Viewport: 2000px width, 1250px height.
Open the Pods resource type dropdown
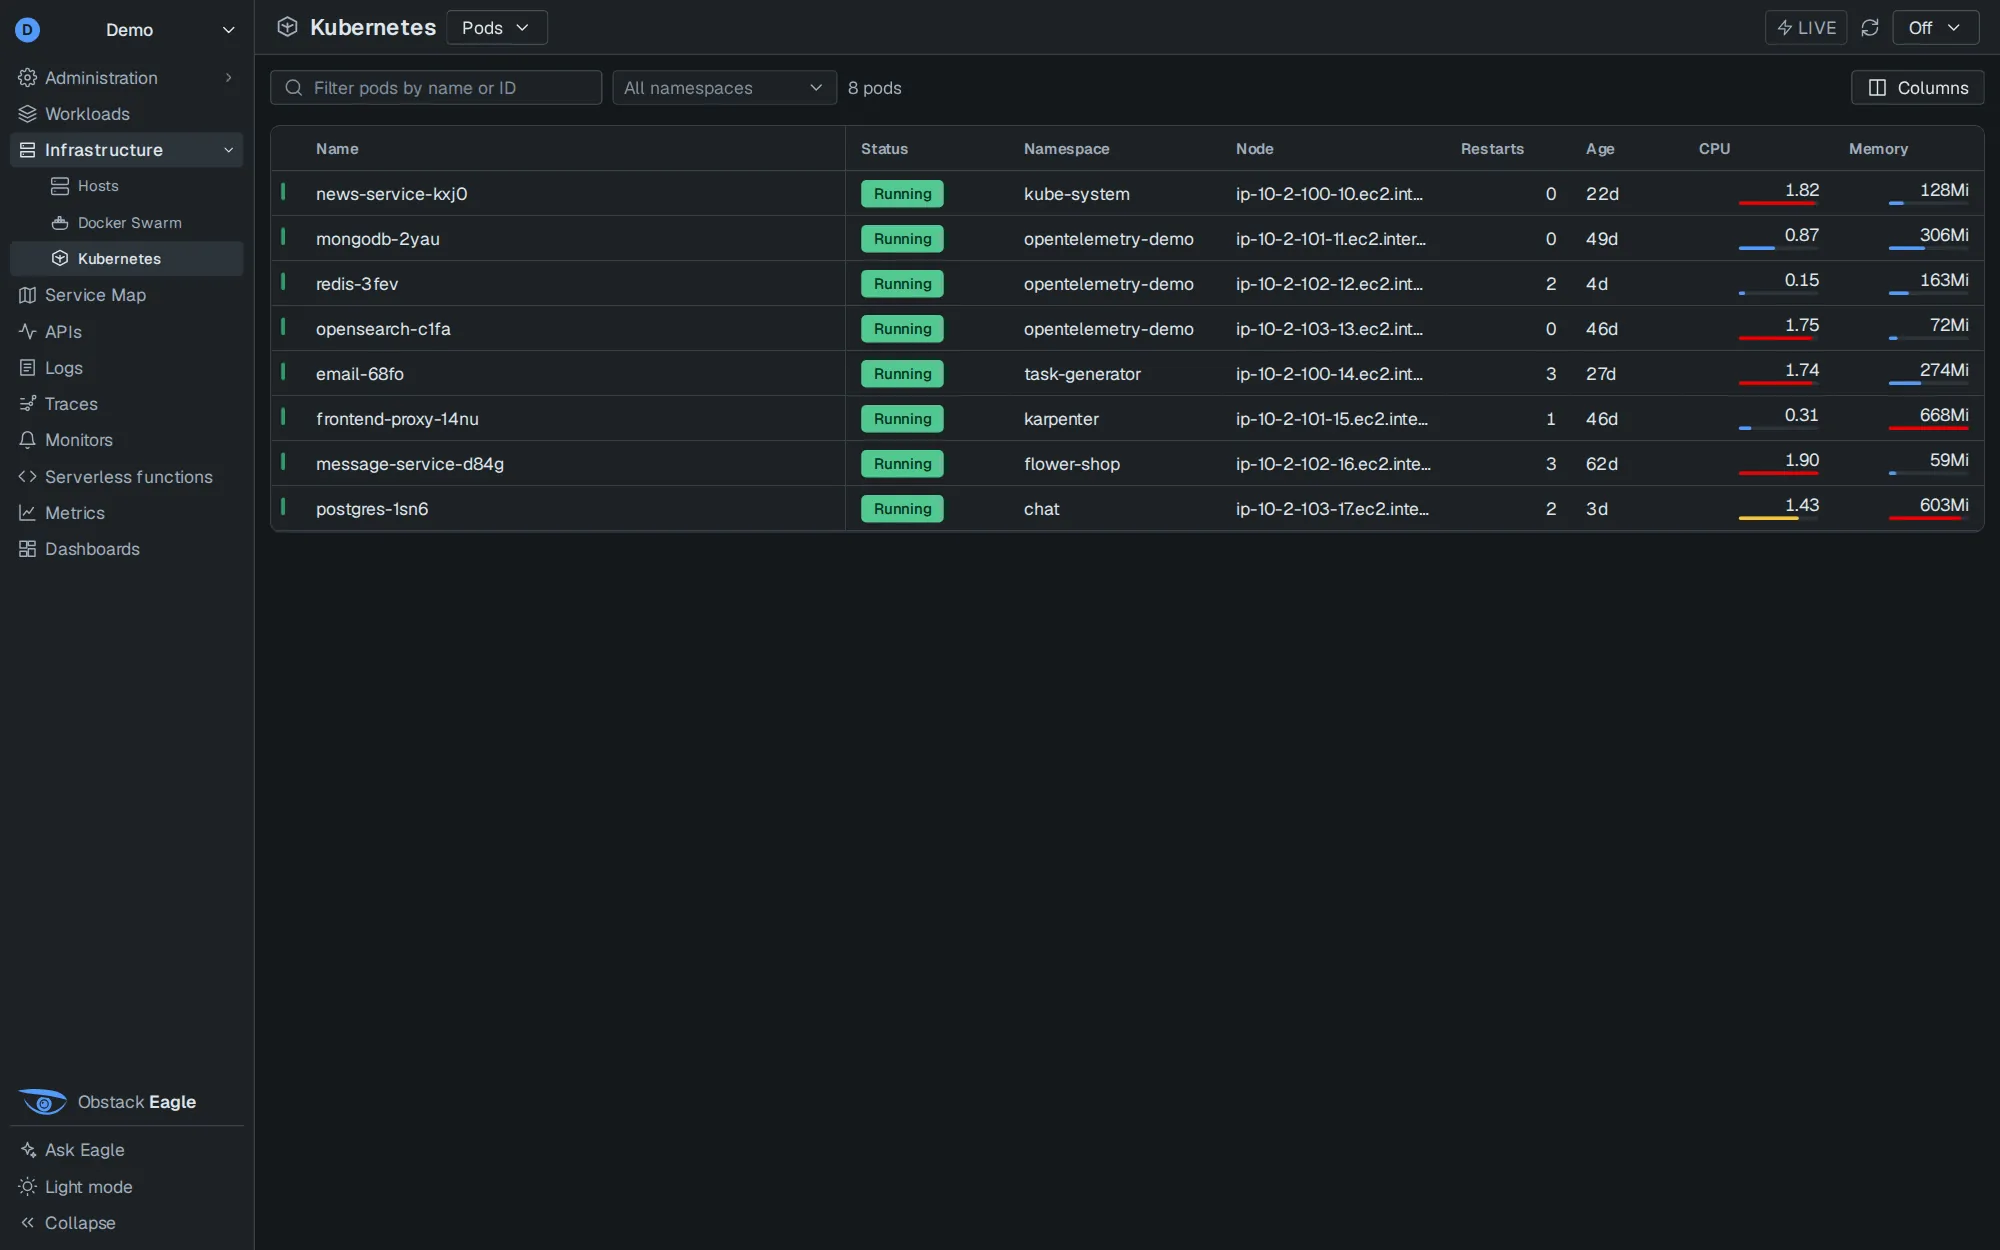(496, 28)
